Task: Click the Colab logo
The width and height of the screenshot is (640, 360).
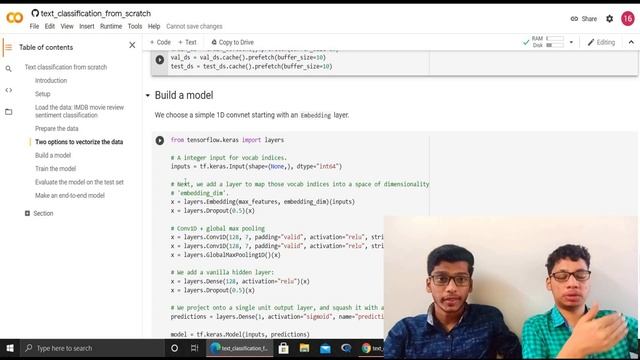Action: pos(15,18)
